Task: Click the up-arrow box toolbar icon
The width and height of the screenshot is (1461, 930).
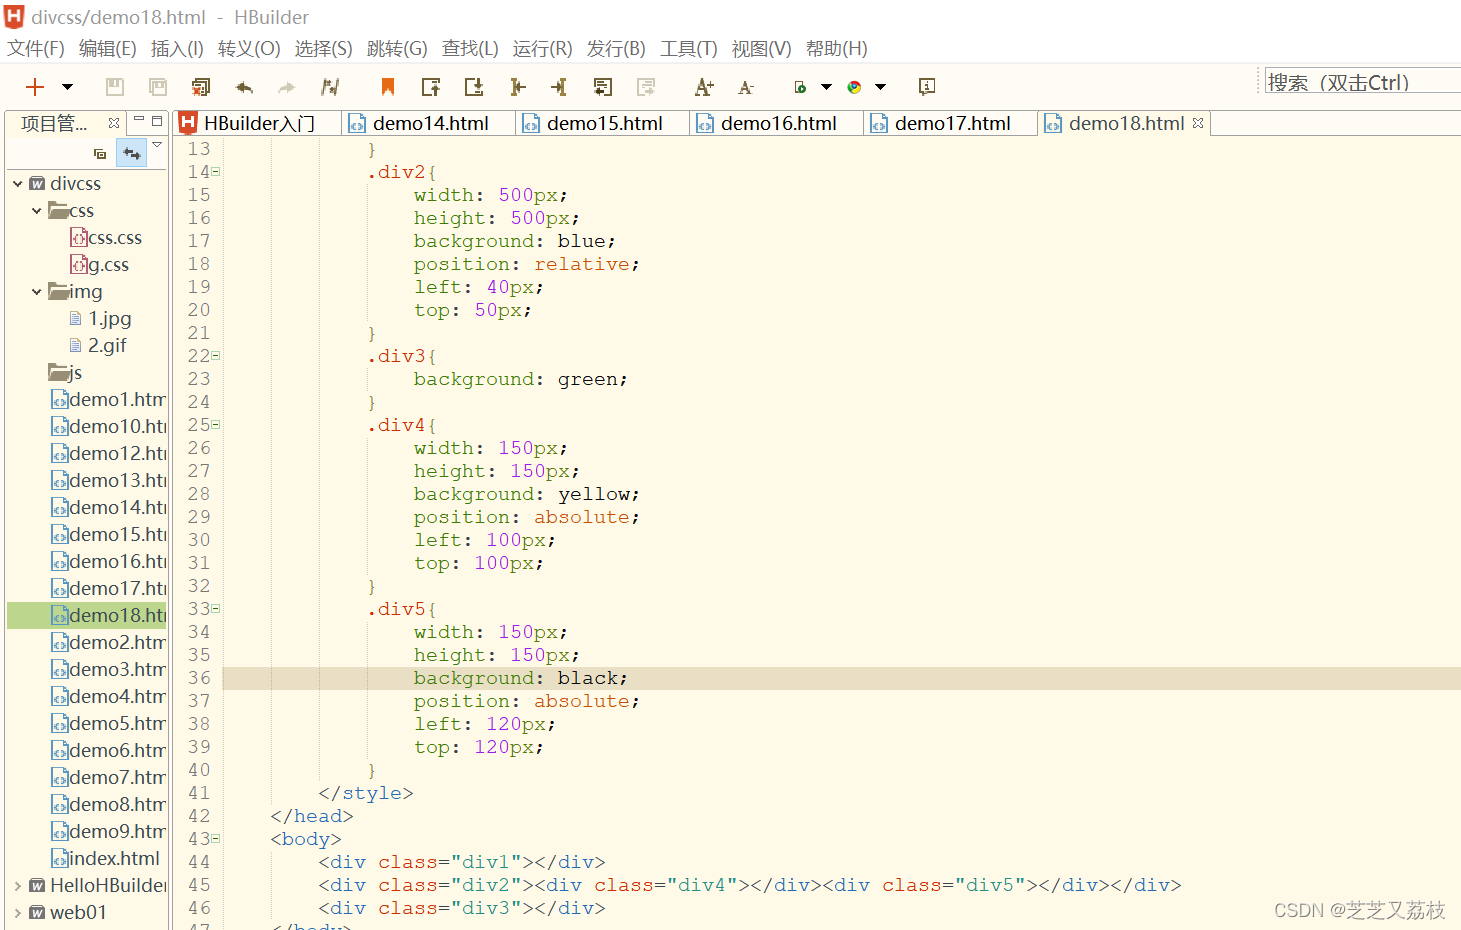Action: click(x=431, y=87)
